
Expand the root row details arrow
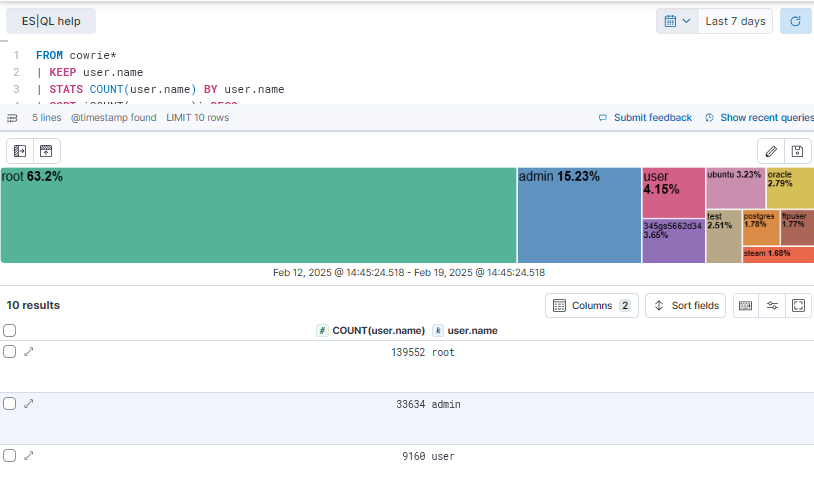[x=29, y=351]
